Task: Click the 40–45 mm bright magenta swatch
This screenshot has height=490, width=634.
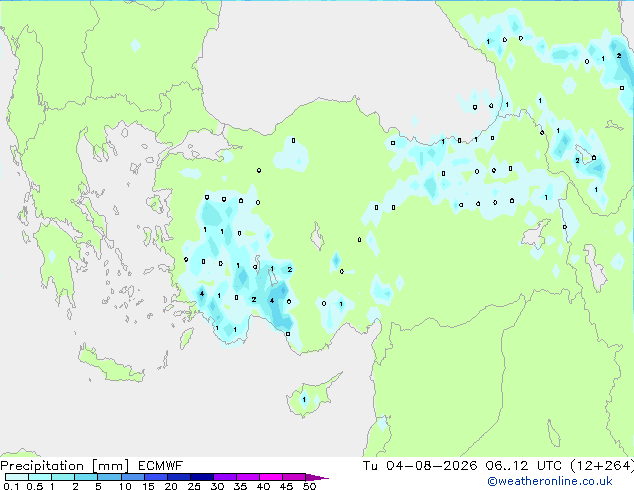Action: coord(271,477)
